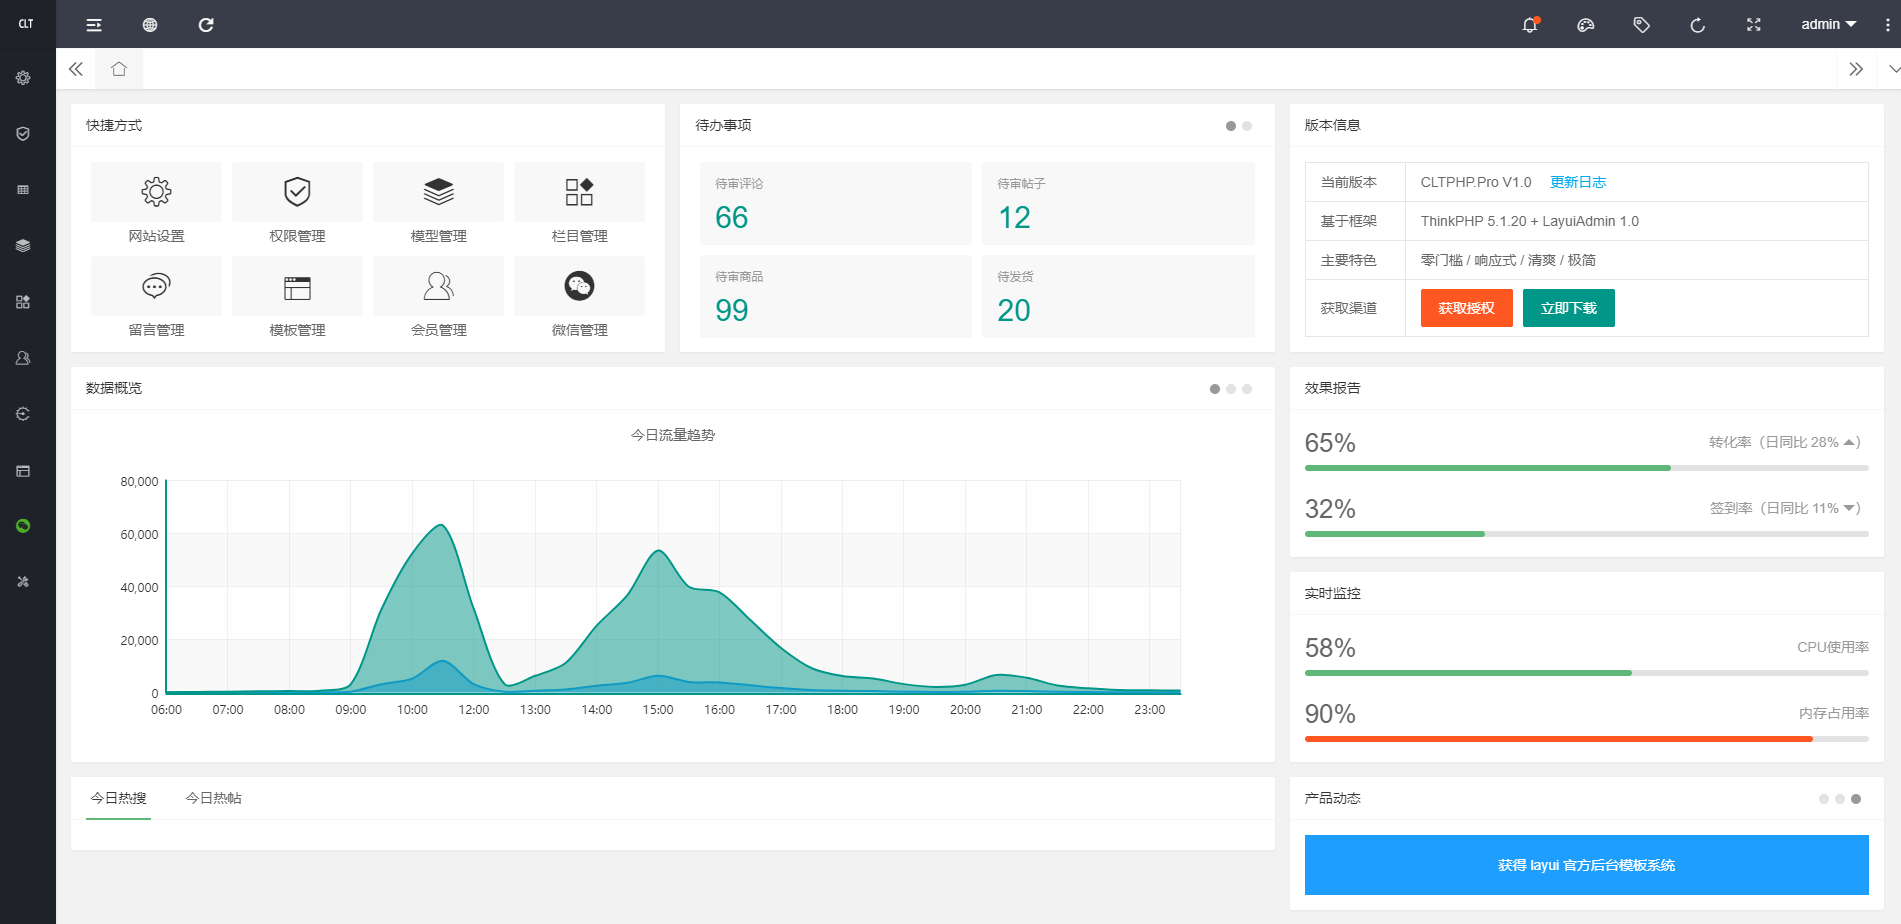Image resolution: width=1901 pixels, height=924 pixels.
Task: Select third carousel dot in 数据概览 panel
Action: pyautogui.click(x=1247, y=389)
